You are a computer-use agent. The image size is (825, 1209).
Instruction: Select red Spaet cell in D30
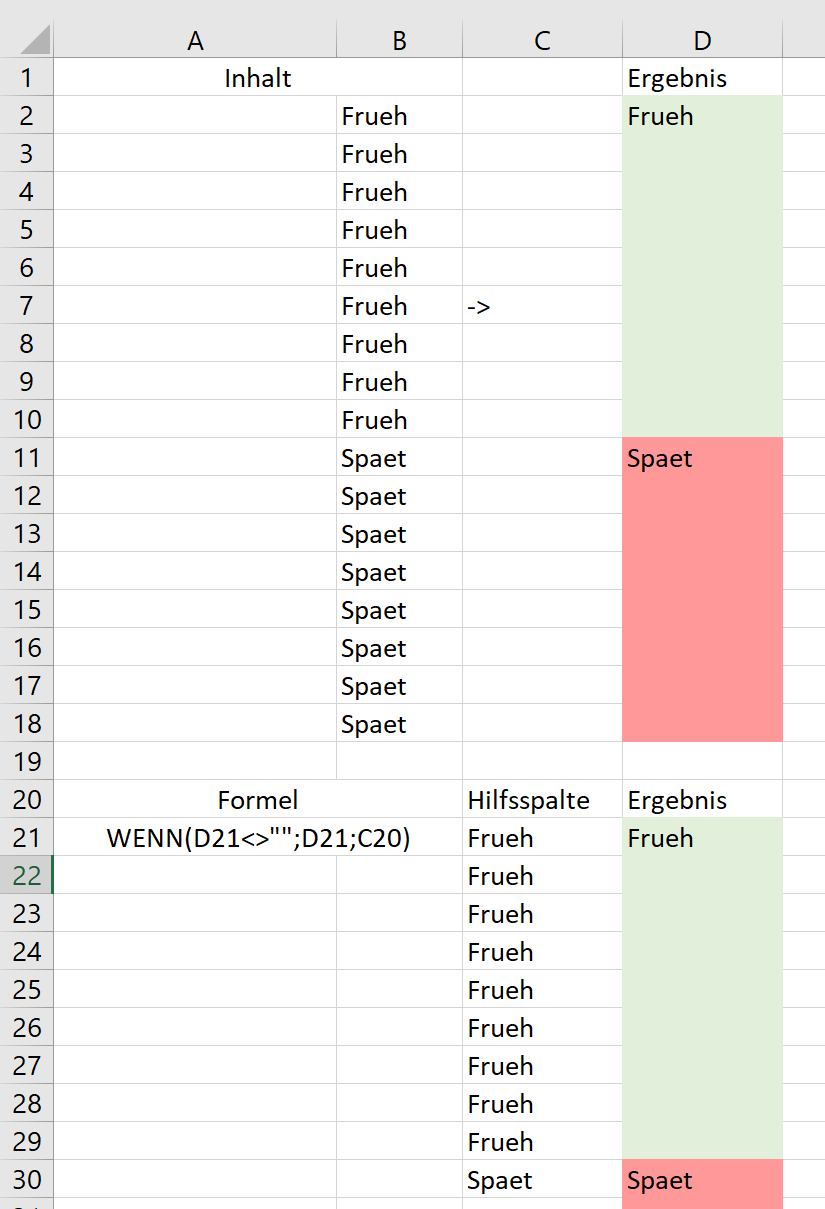point(702,1180)
